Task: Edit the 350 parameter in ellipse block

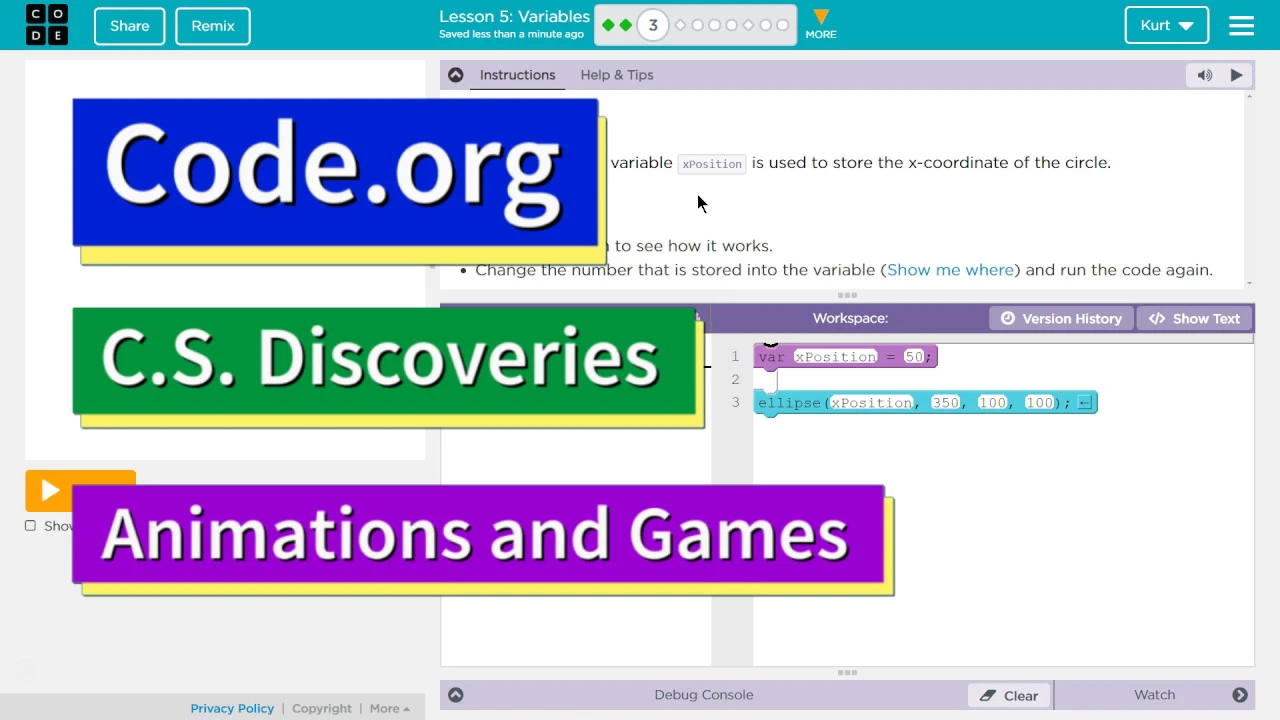Action: [x=945, y=402]
